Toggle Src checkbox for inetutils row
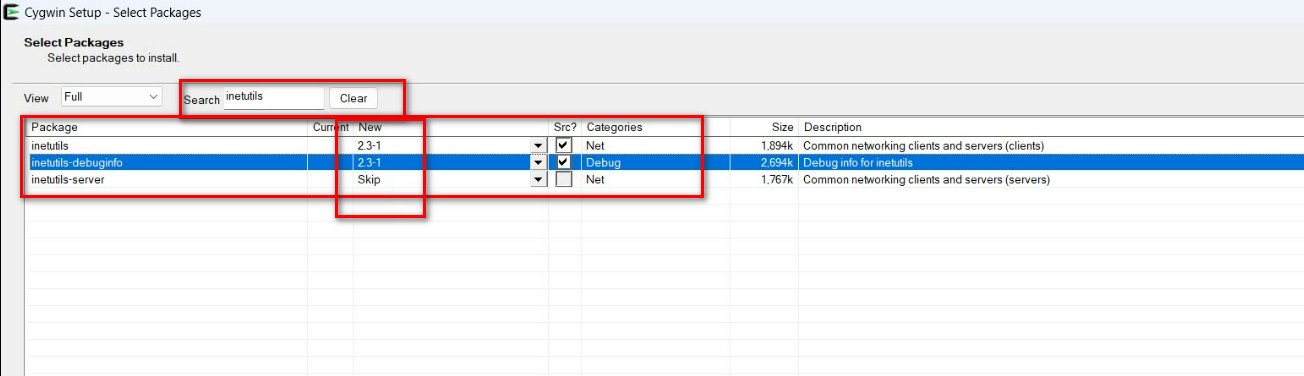The image size is (1304, 376). 564,145
